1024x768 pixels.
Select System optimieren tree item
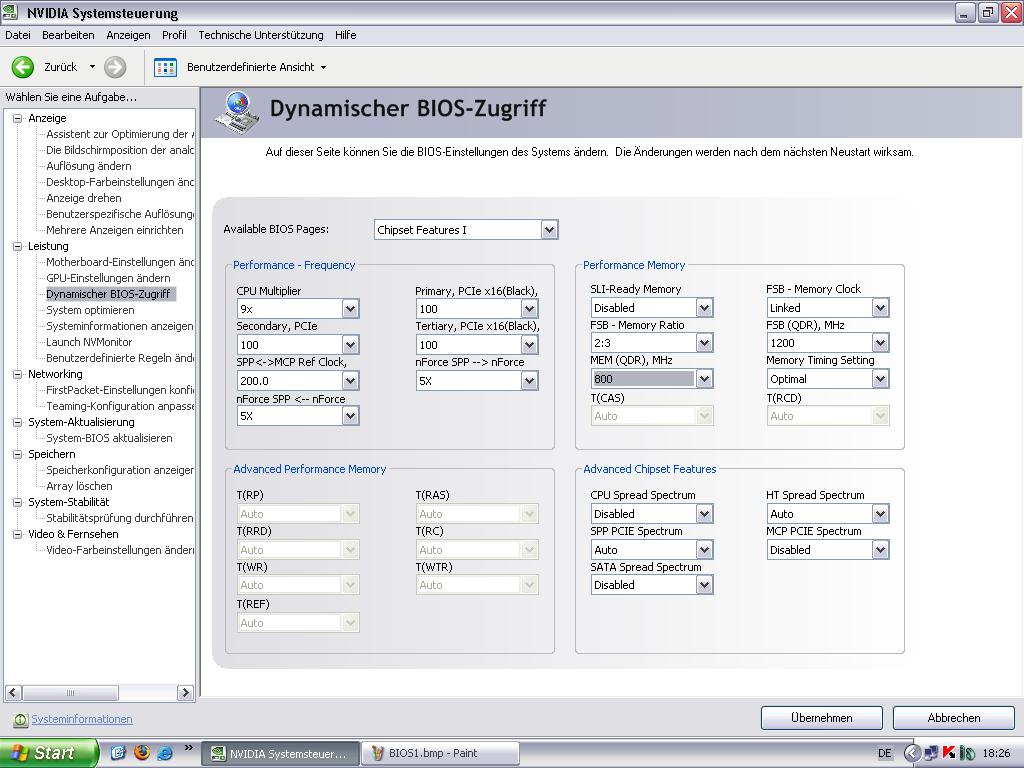[90, 310]
